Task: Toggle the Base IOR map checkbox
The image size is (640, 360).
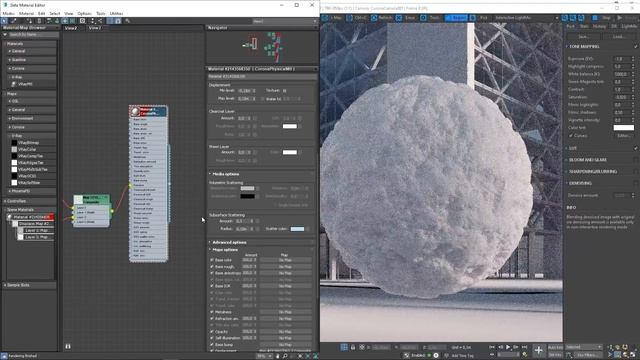Action: 212,286
